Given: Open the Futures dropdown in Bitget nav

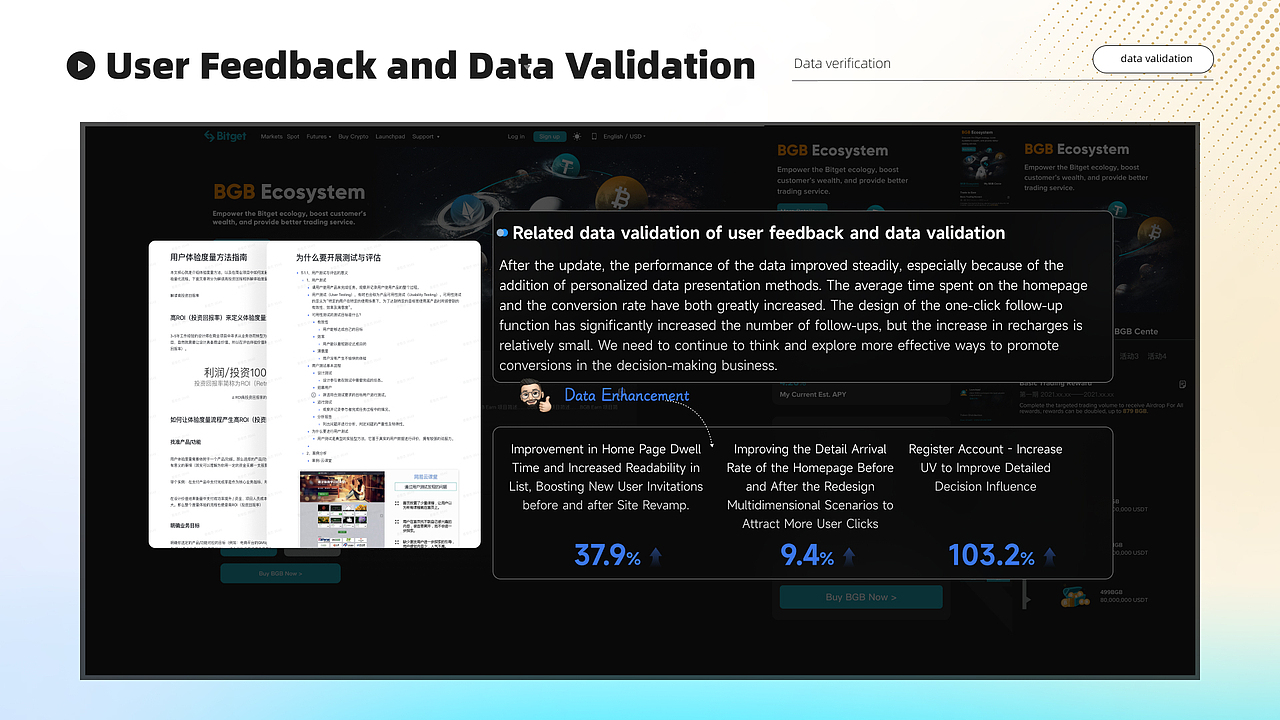Looking at the screenshot, I should click(318, 136).
